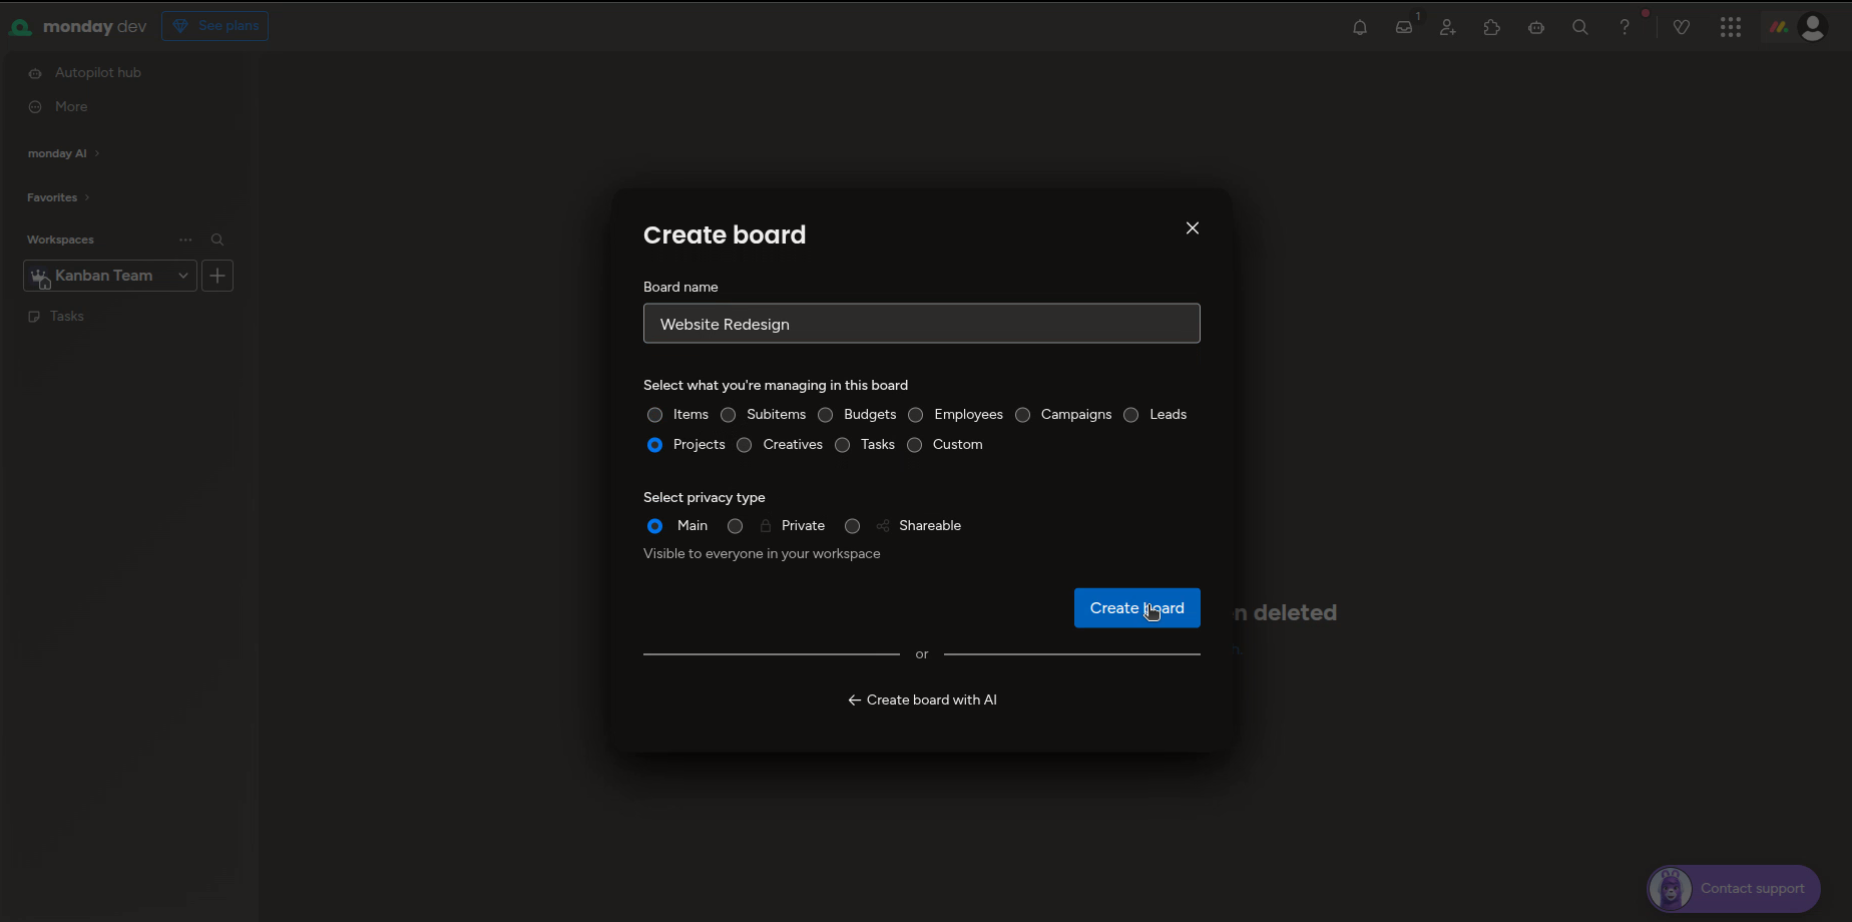Screen dimensions: 1852x922
Task: Select the Leads radio option
Action: pos(1131,415)
